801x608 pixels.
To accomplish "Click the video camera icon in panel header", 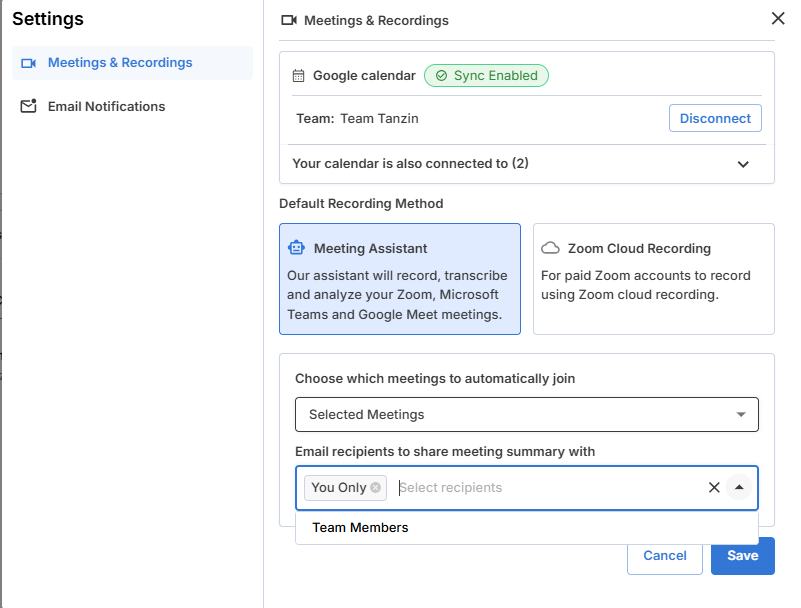I will pyautogui.click(x=289, y=20).
